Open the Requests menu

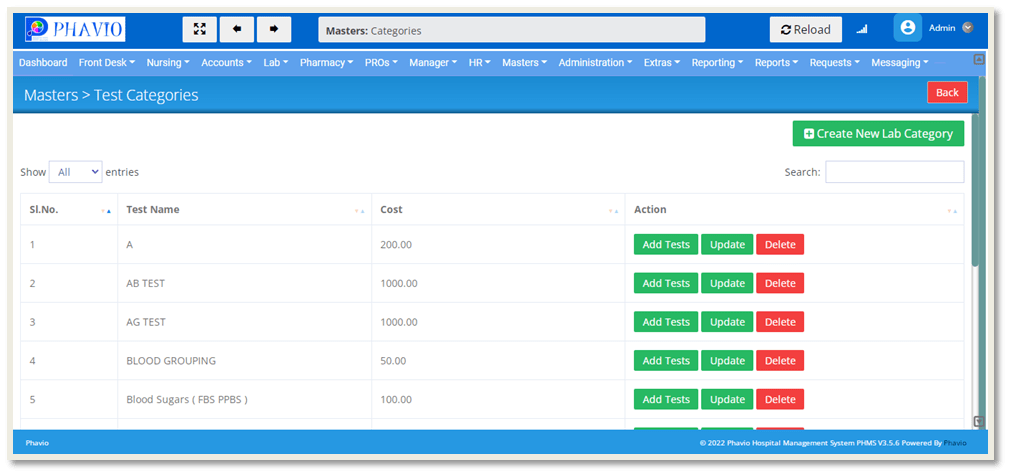[x=835, y=62]
